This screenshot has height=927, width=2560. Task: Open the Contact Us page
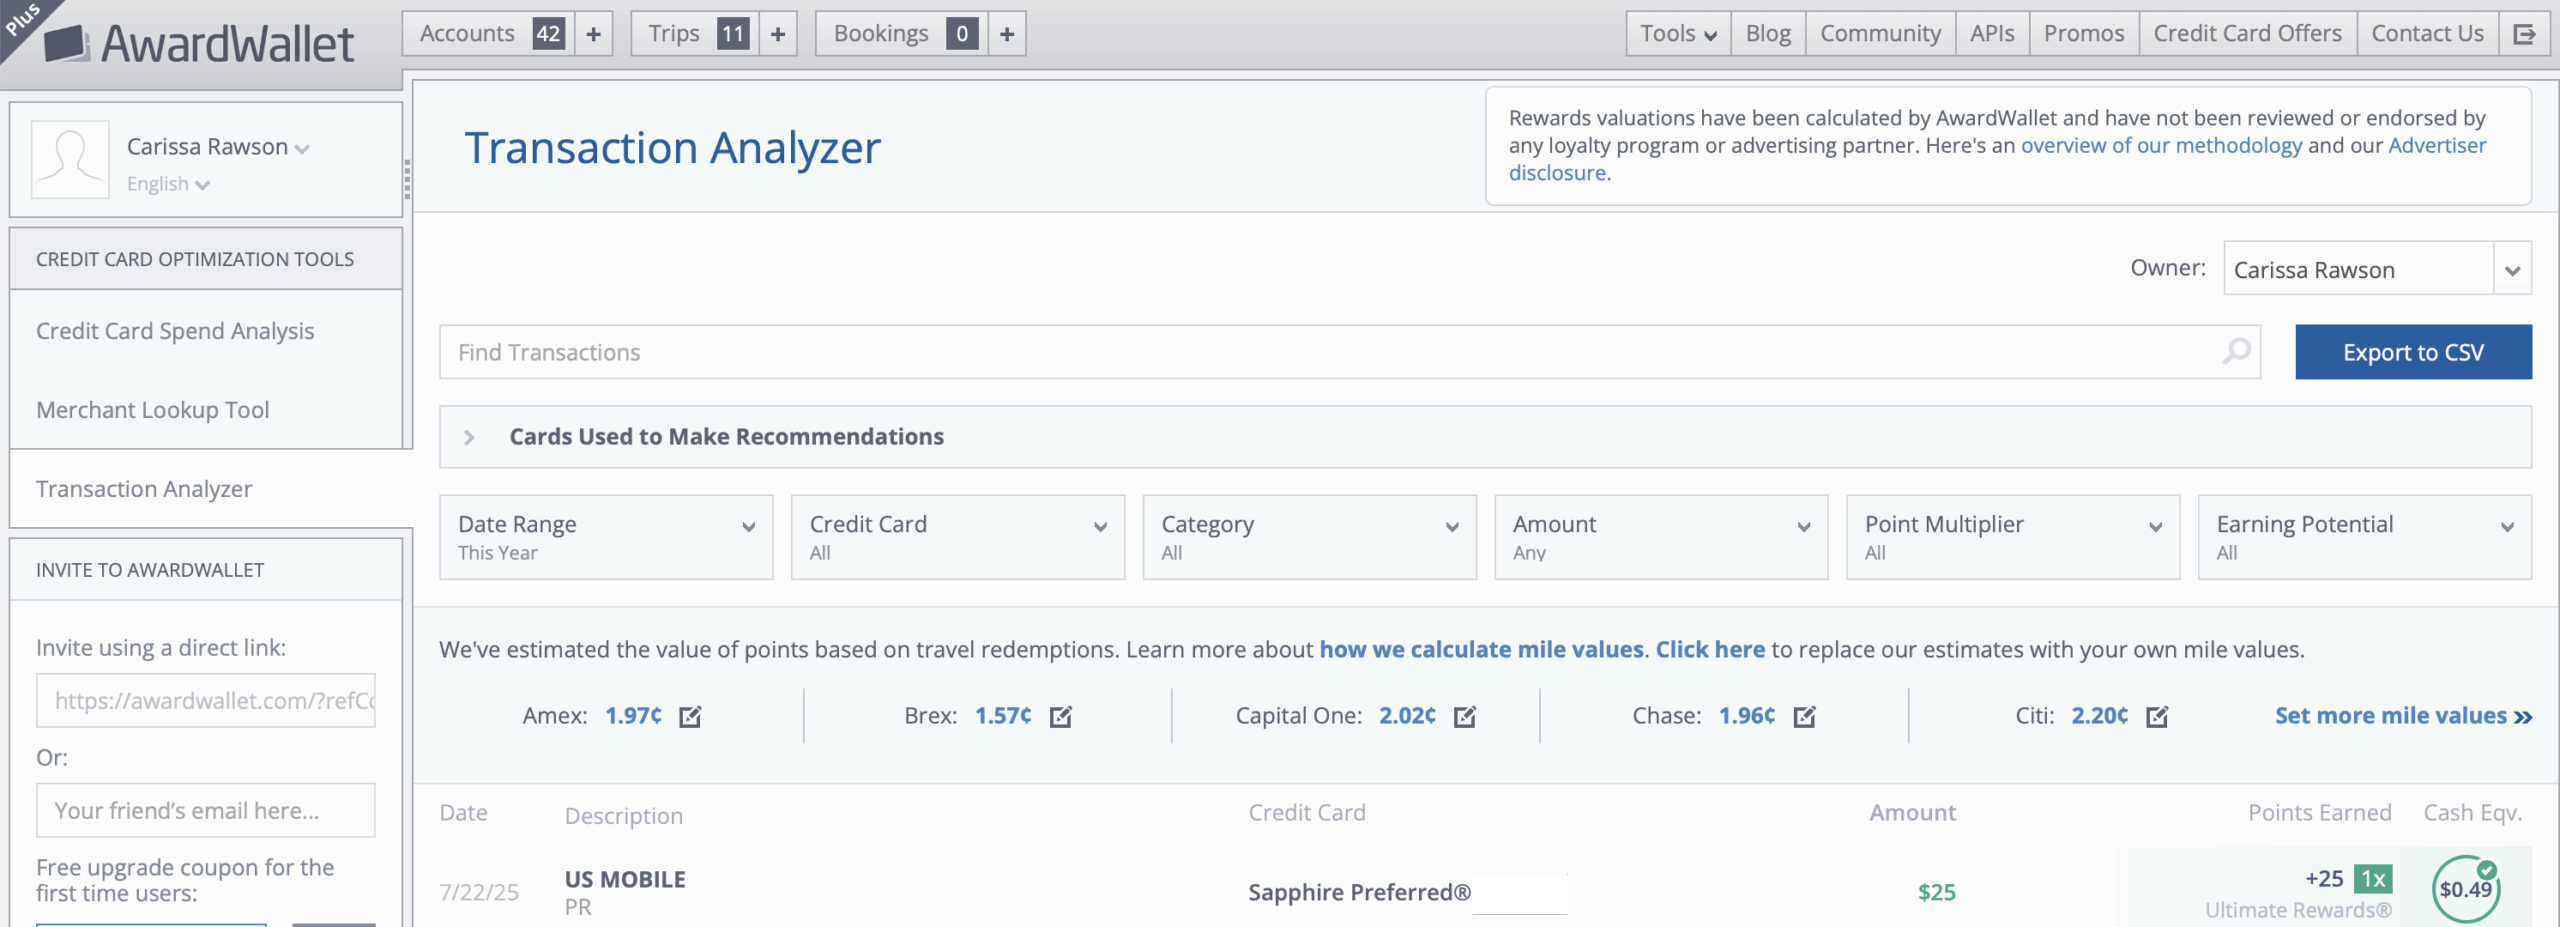tap(2427, 34)
